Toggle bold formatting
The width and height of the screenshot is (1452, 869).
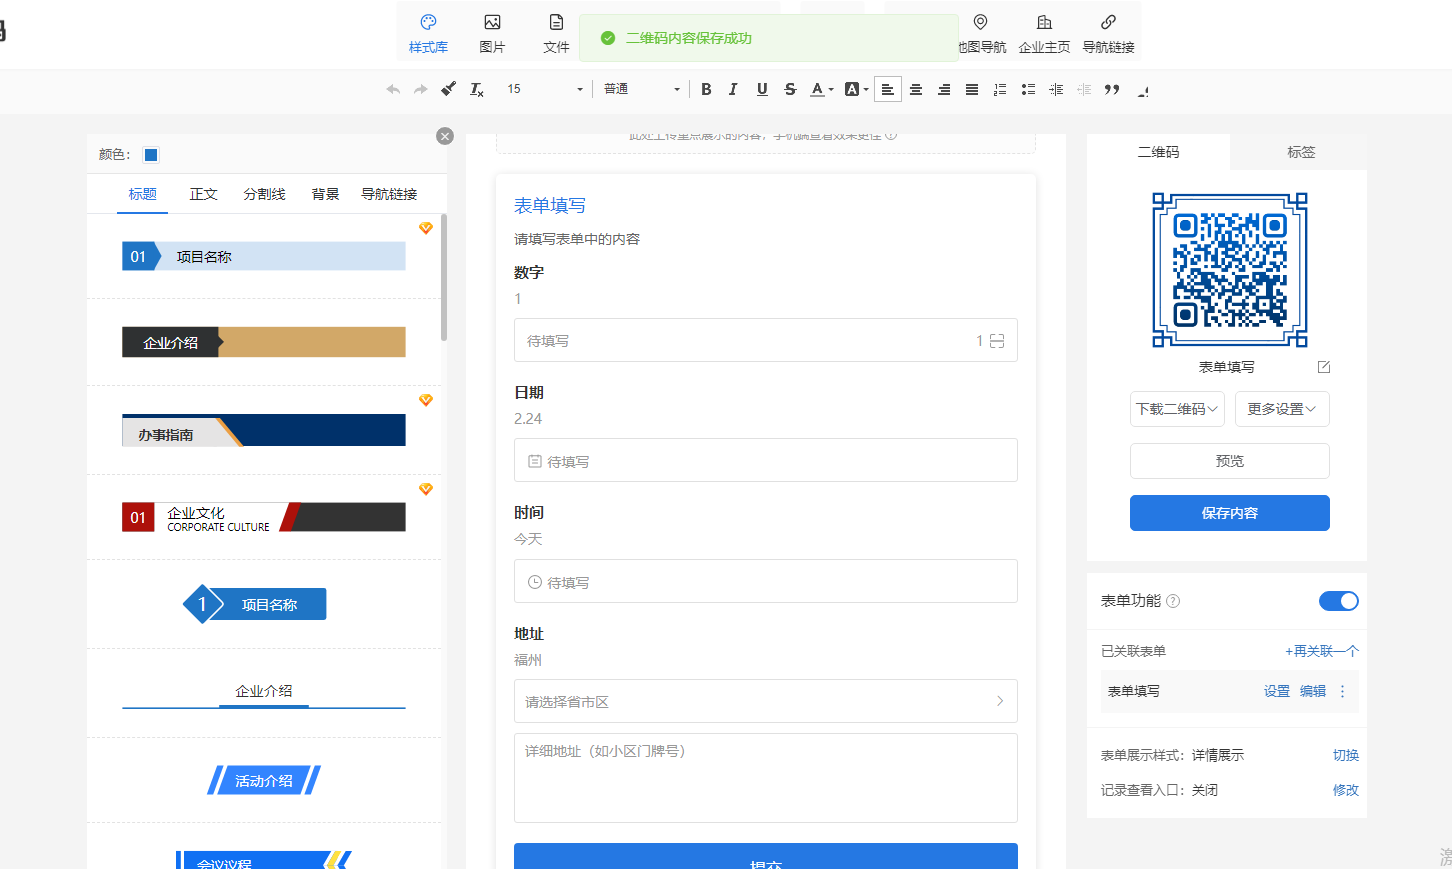(706, 89)
